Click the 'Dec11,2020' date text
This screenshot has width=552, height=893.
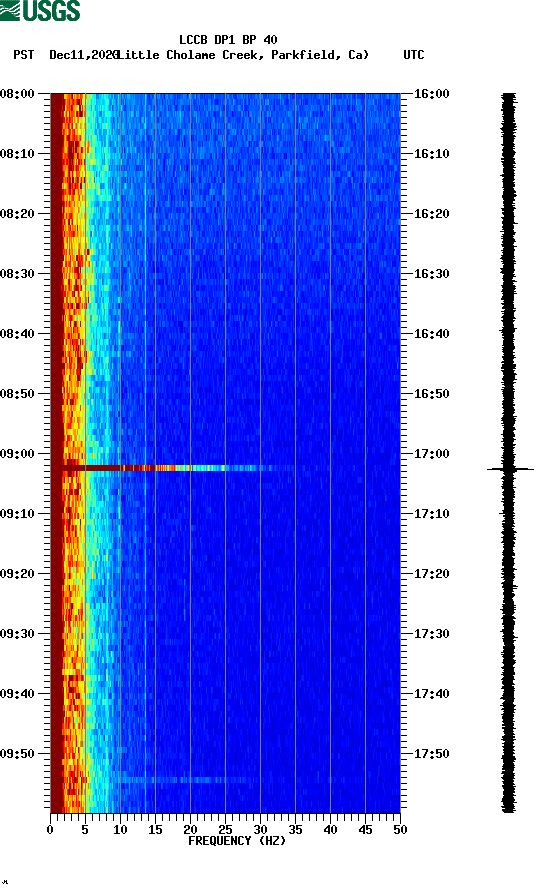coord(83,55)
